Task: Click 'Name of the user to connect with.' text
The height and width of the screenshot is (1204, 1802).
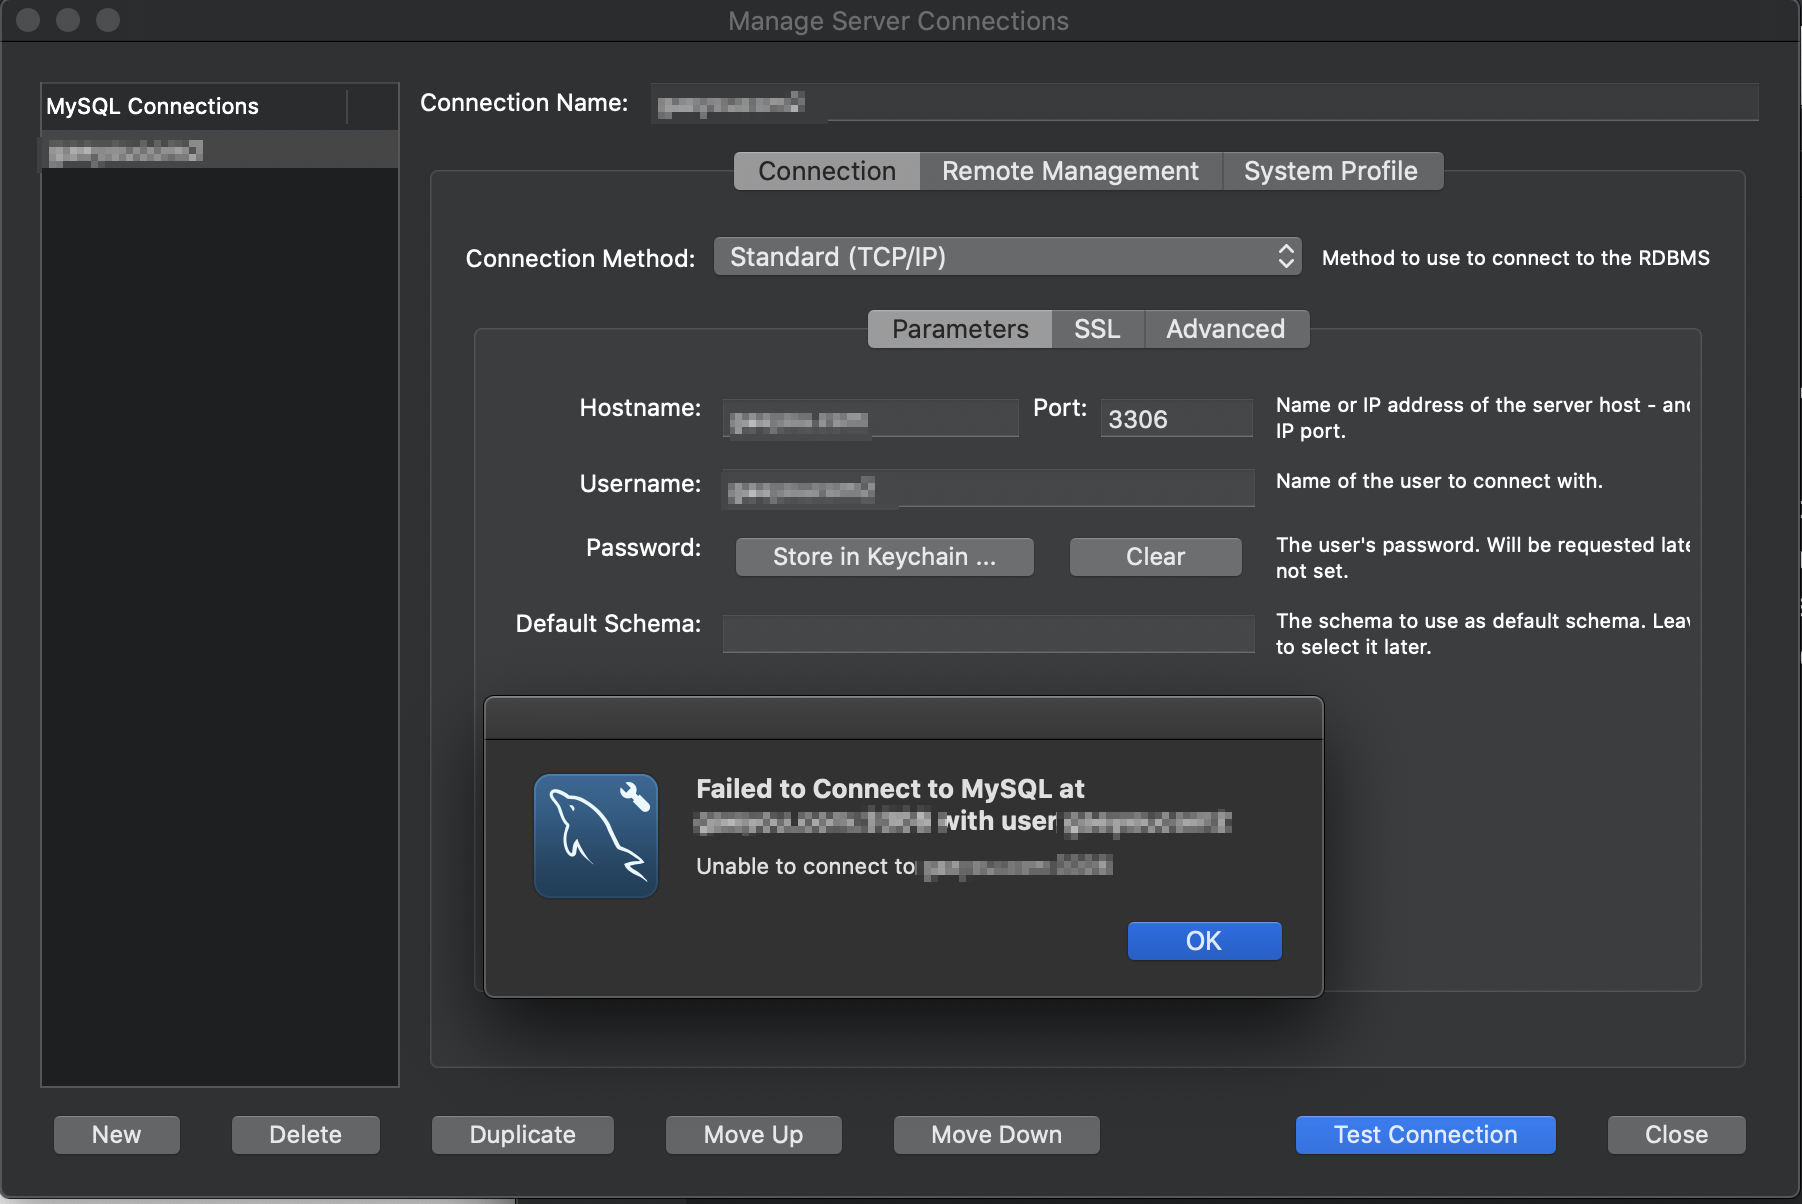Action: coord(1439,481)
